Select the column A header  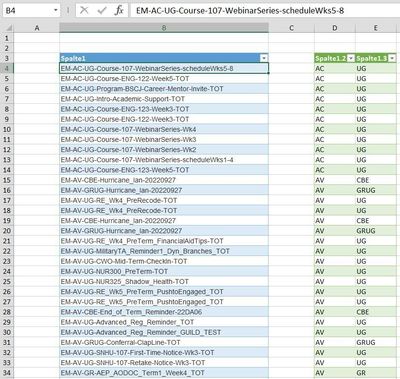37,28
